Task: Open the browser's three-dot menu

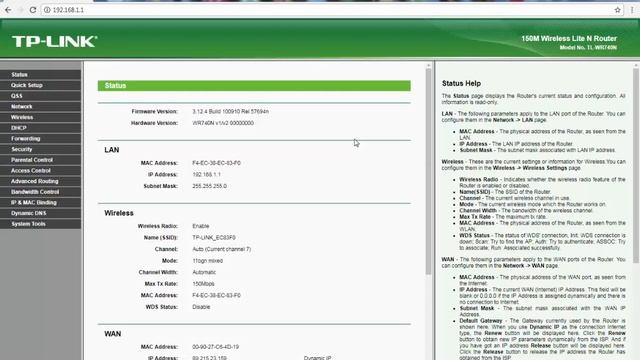Action: pos(632,10)
